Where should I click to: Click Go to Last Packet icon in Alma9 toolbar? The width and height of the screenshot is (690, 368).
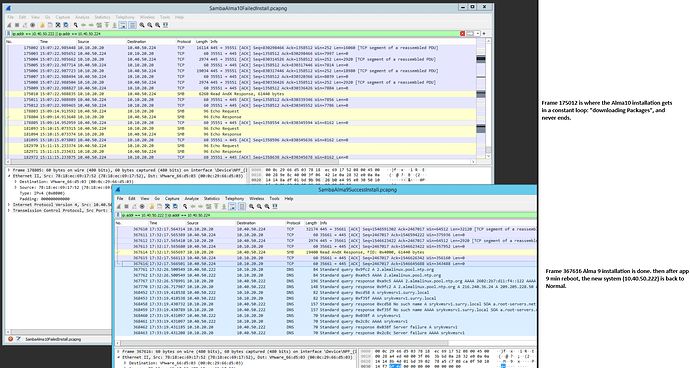point(224,206)
